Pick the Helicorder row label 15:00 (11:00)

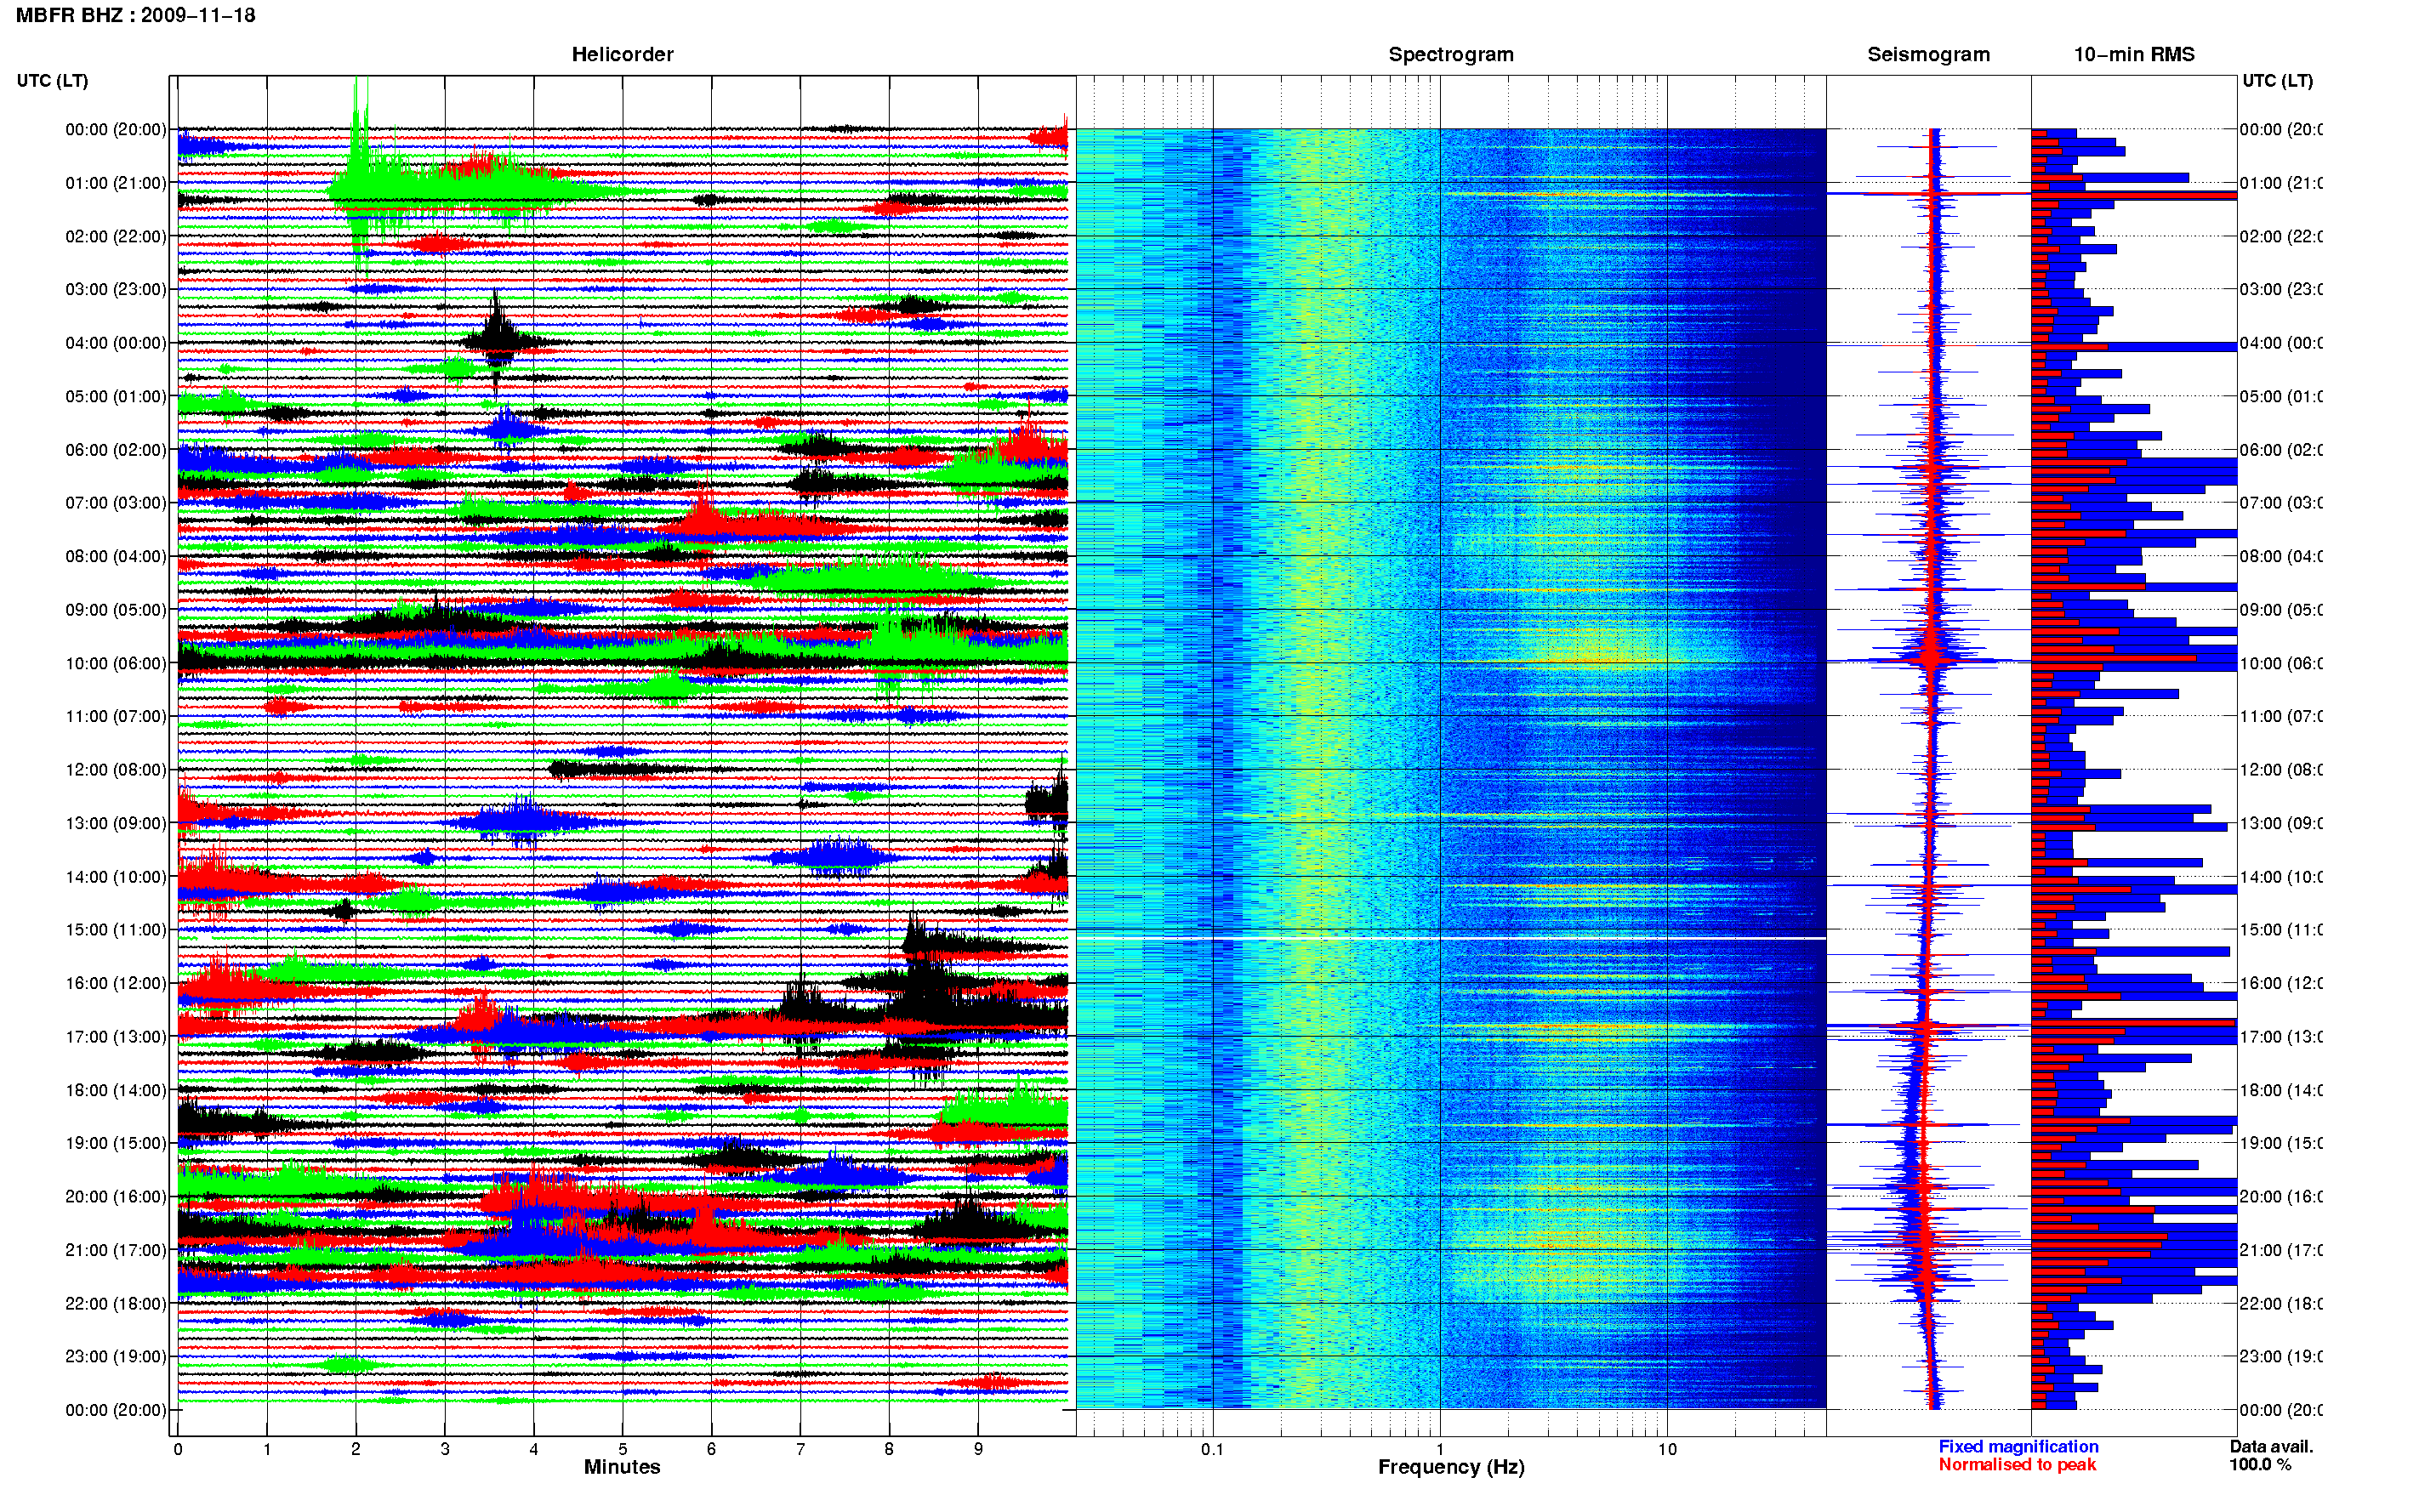click(x=116, y=929)
